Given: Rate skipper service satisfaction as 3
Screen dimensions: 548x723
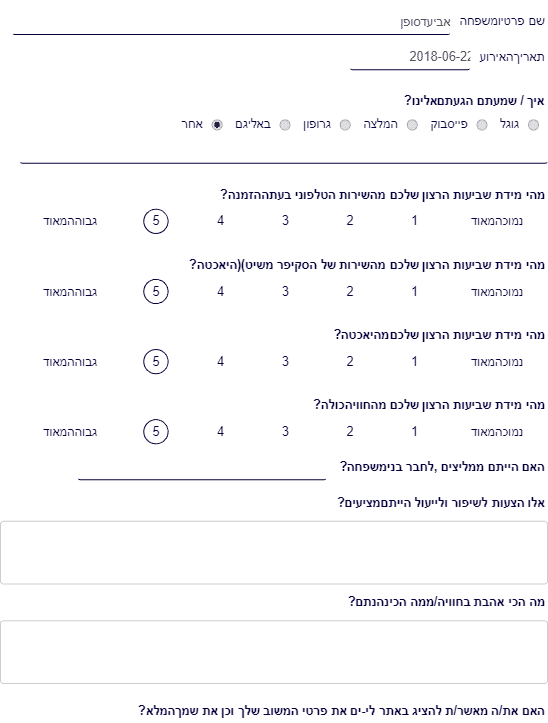Looking at the screenshot, I should (x=285, y=291).
